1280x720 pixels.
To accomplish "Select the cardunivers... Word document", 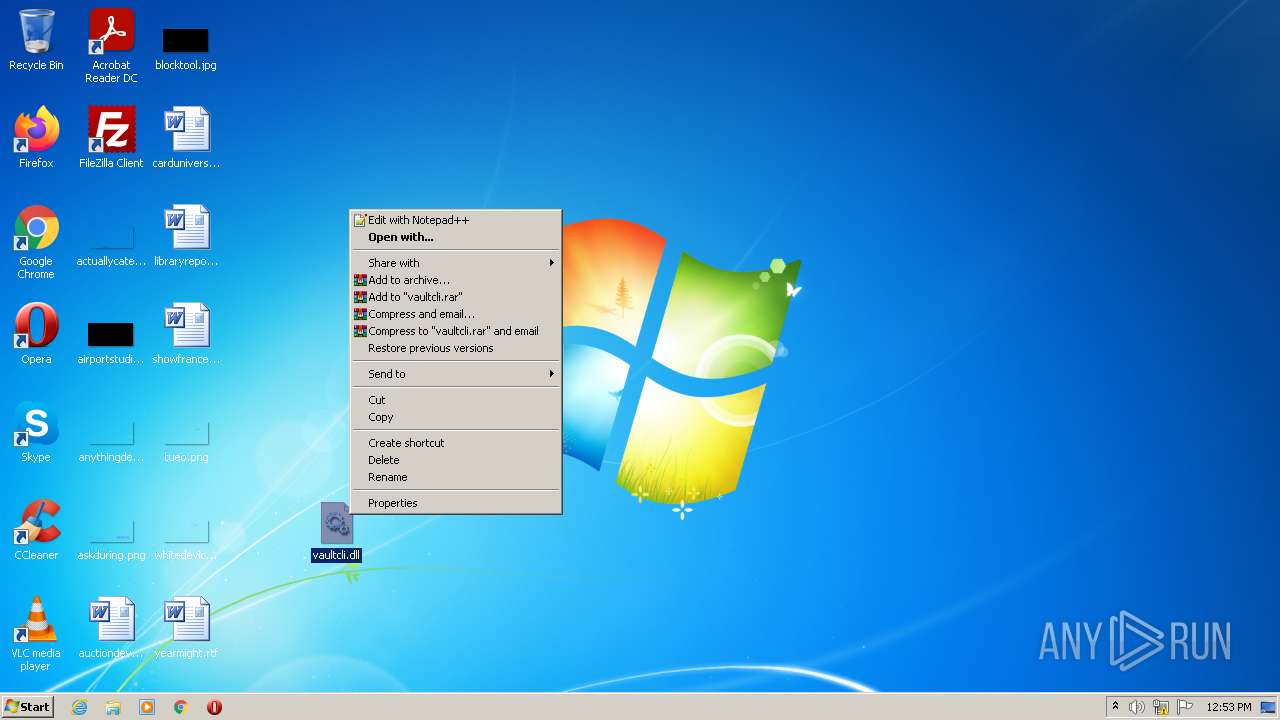I will (186, 138).
